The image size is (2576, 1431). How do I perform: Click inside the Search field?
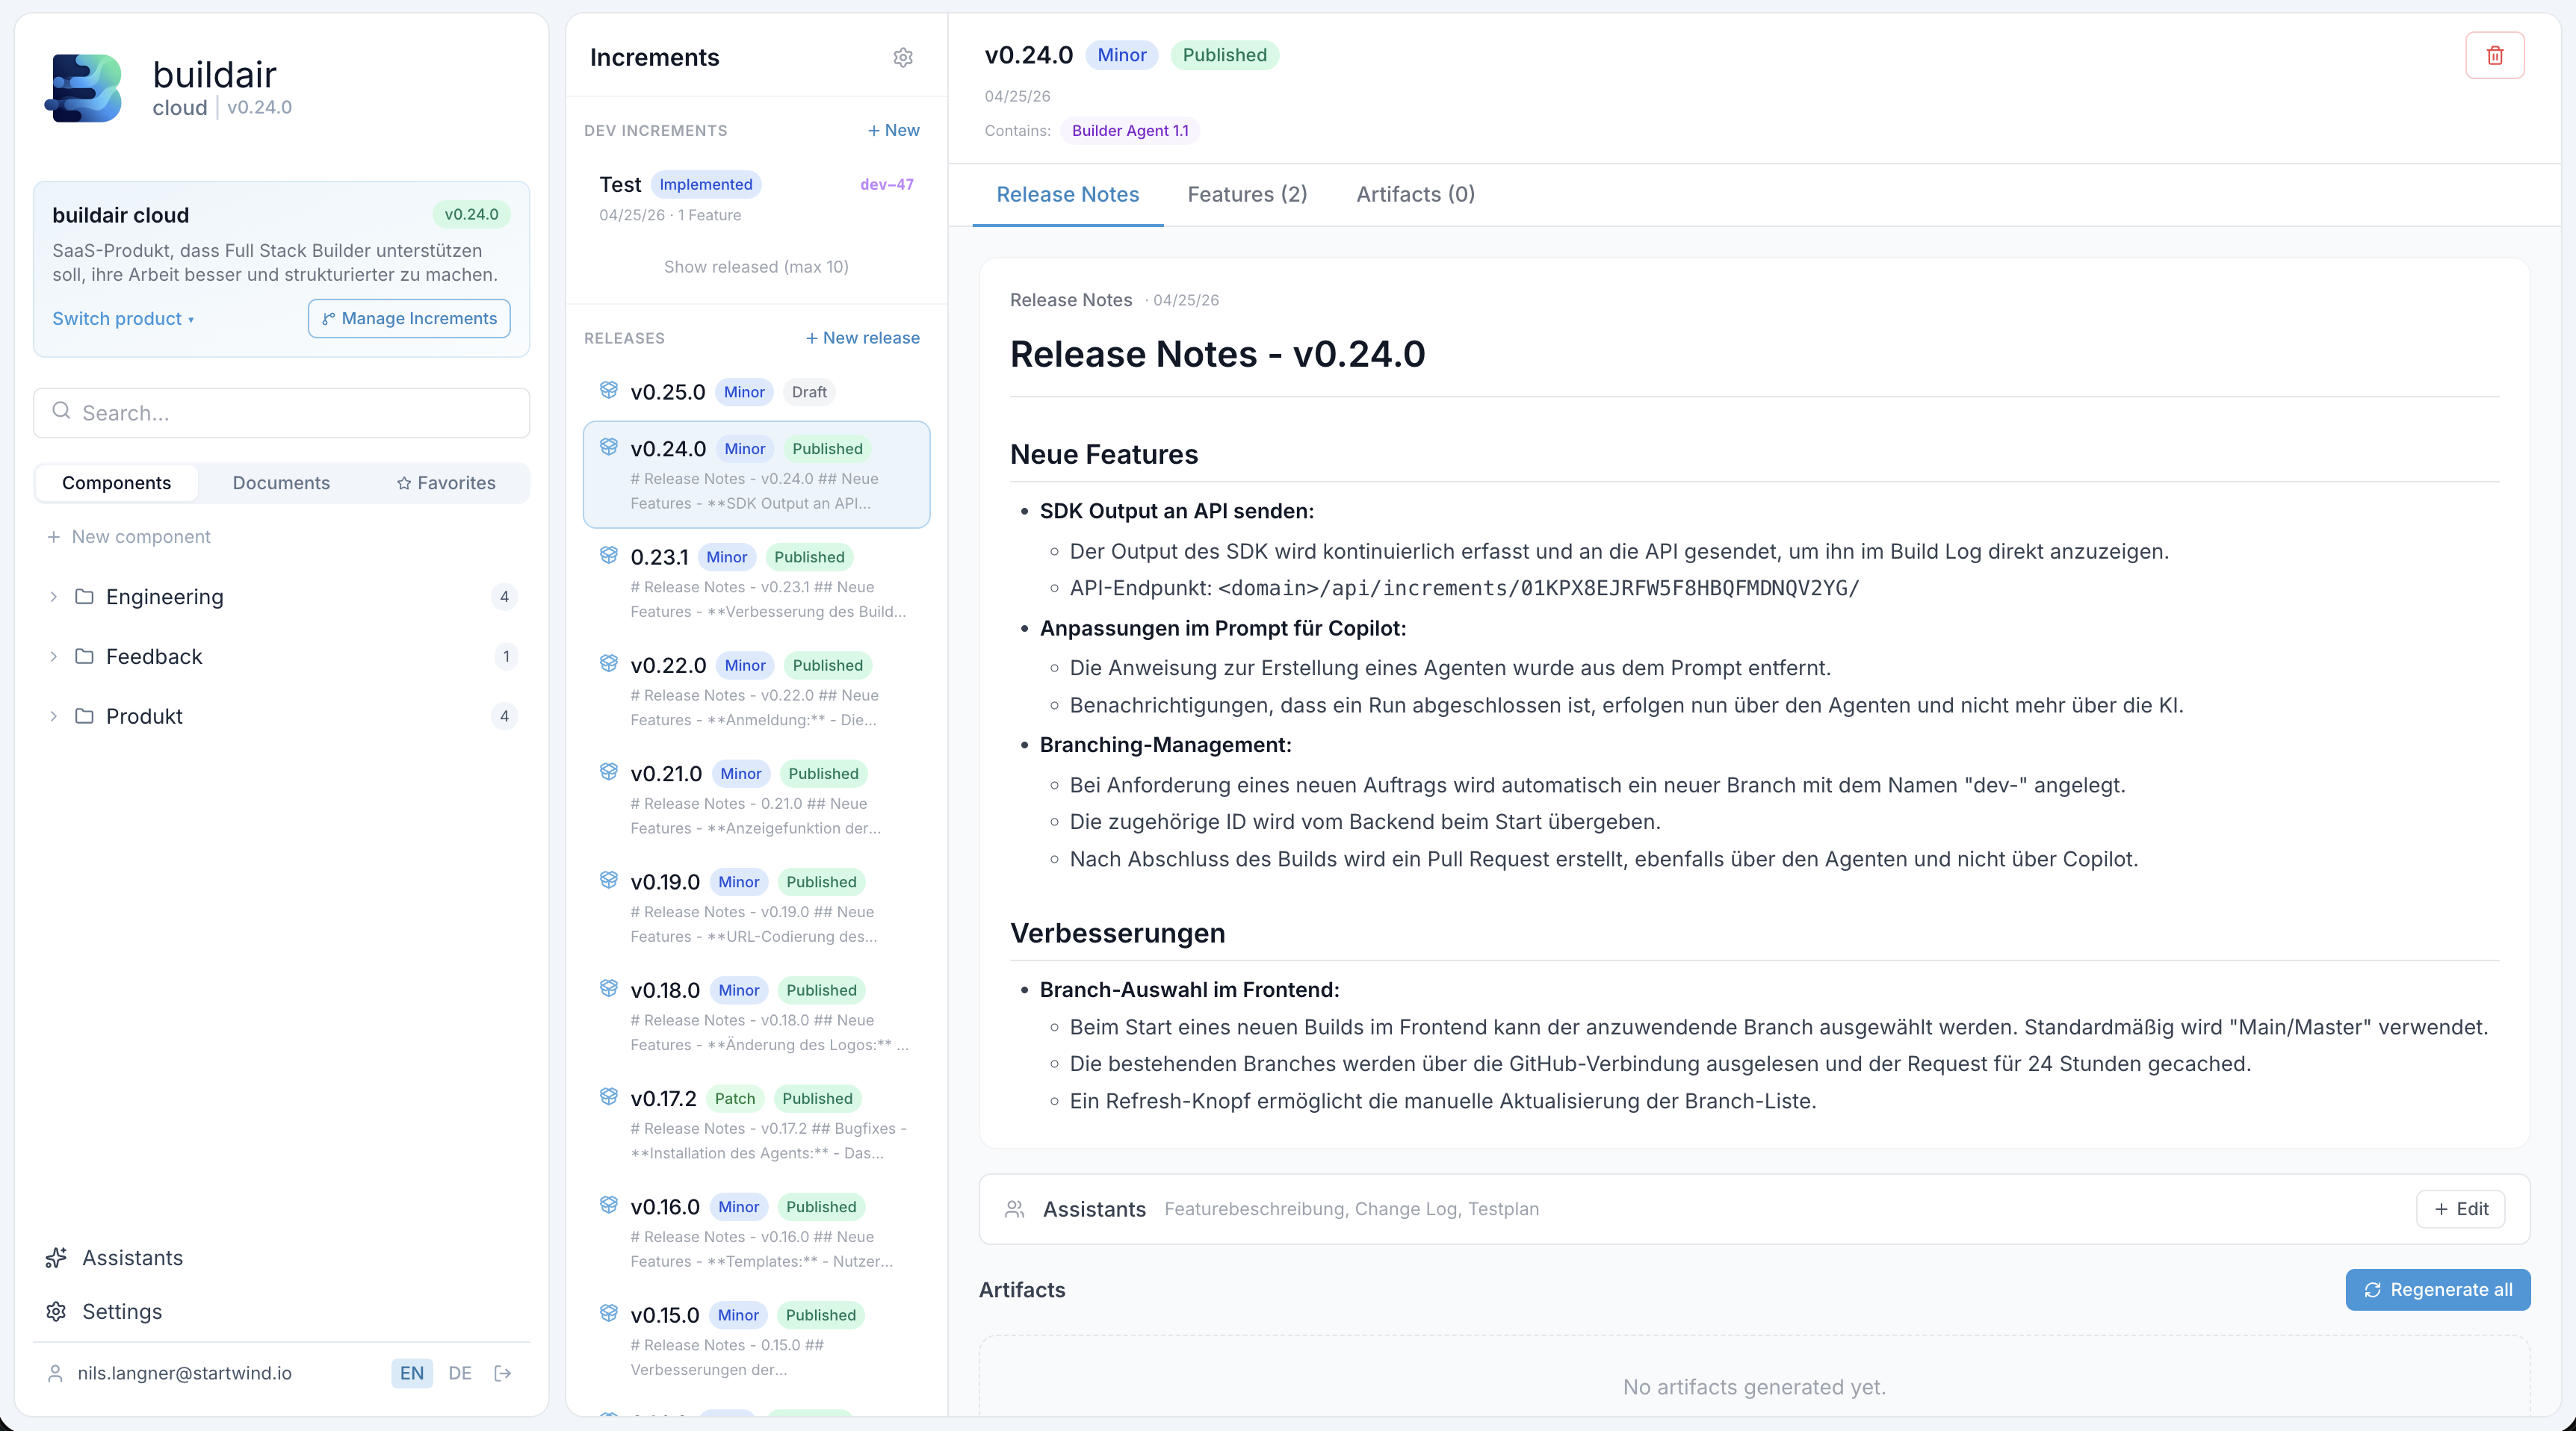coord(280,412)
